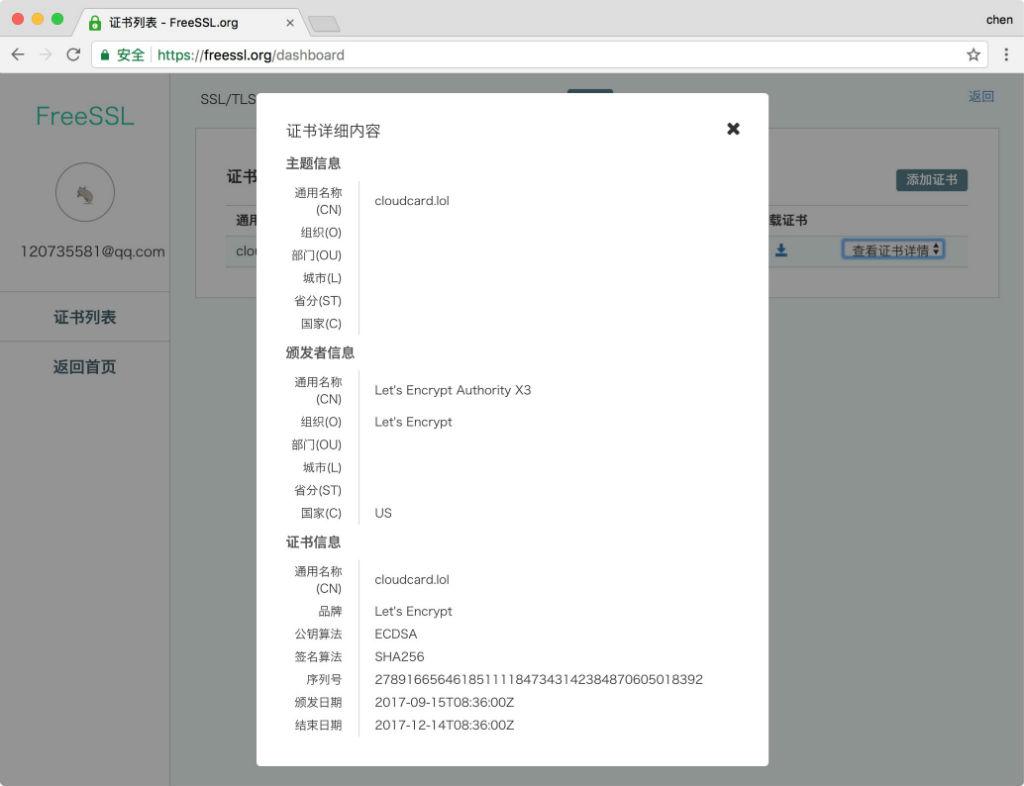Click the FreeSSL logo
This screenshot has height=786, width=1024.
85,116
